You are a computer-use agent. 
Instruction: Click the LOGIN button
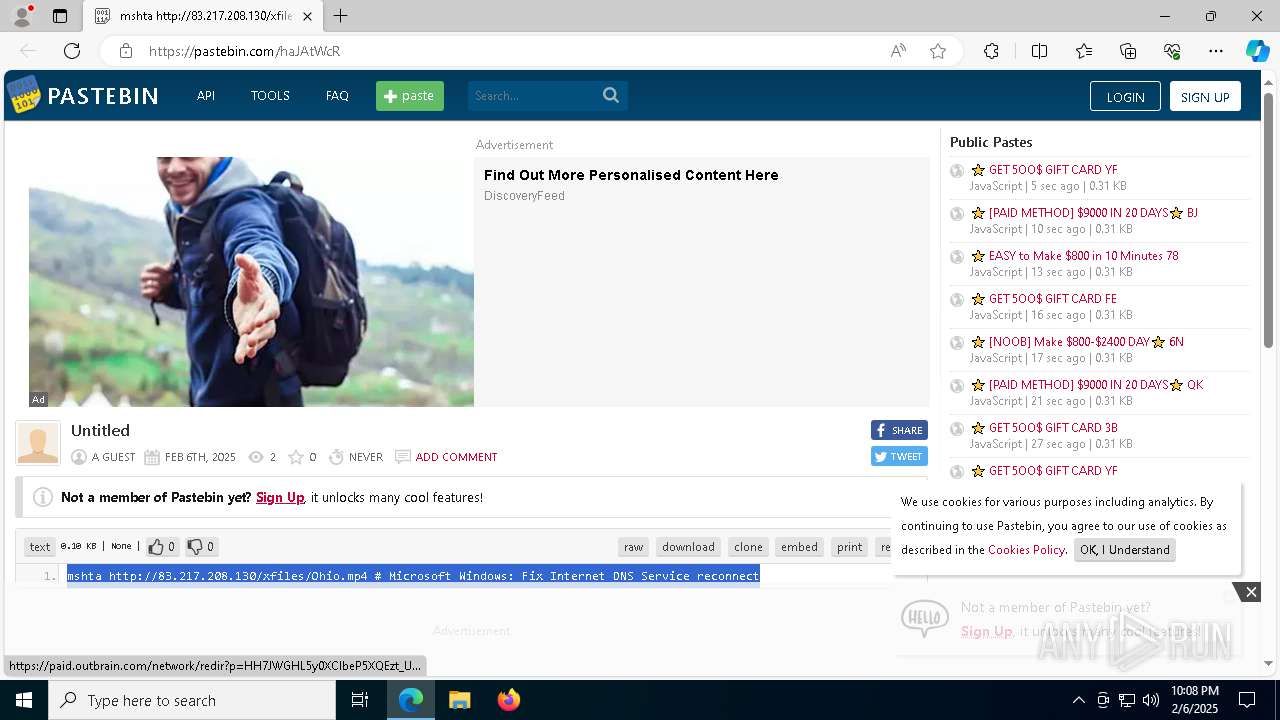1125,96
